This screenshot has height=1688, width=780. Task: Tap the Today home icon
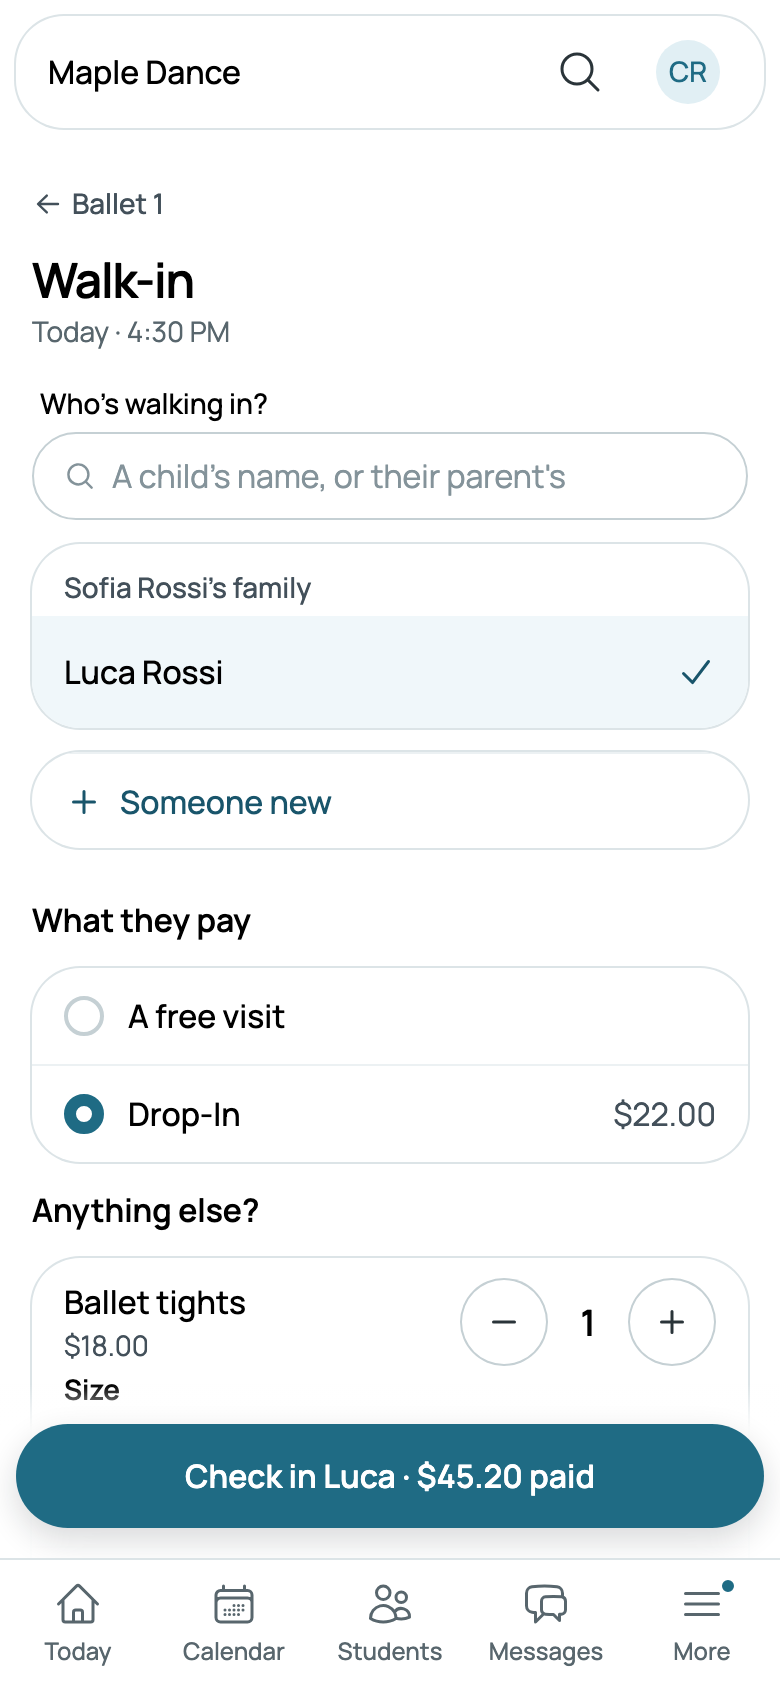point(78,1604)
